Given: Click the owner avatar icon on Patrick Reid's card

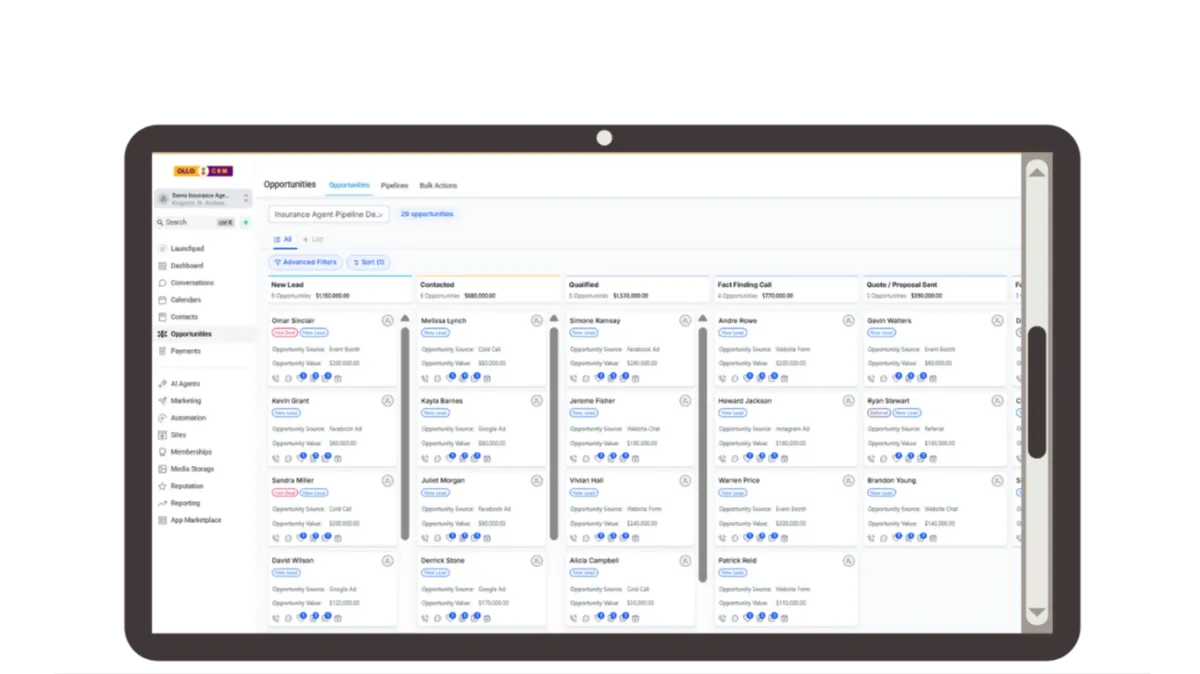Looking at the screenshot, I should (x=848, y=561).
